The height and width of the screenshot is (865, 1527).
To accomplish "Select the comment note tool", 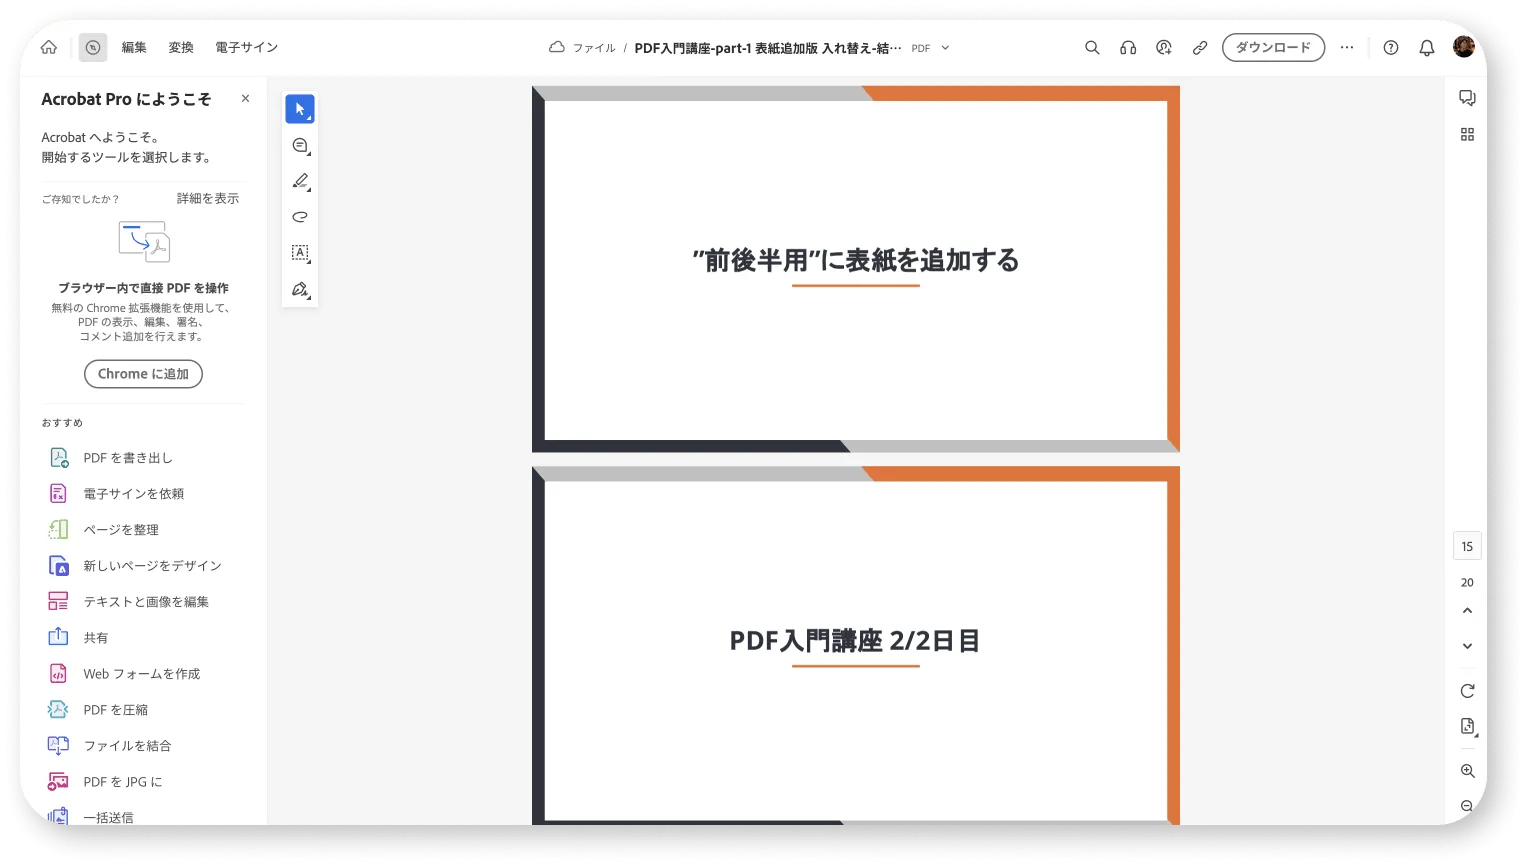I will [300, 146].
